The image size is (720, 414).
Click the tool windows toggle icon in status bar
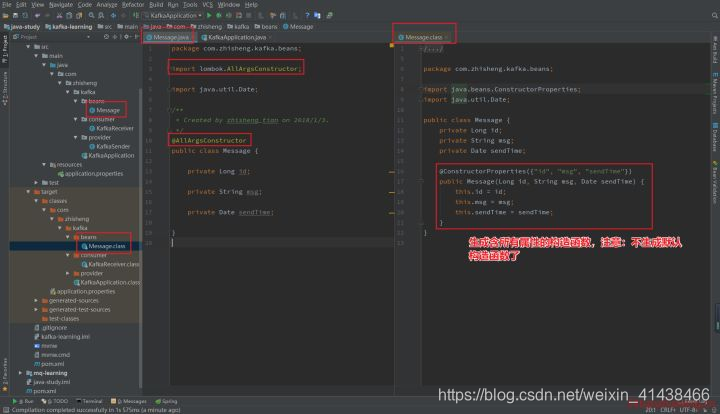tap(6, 410)
